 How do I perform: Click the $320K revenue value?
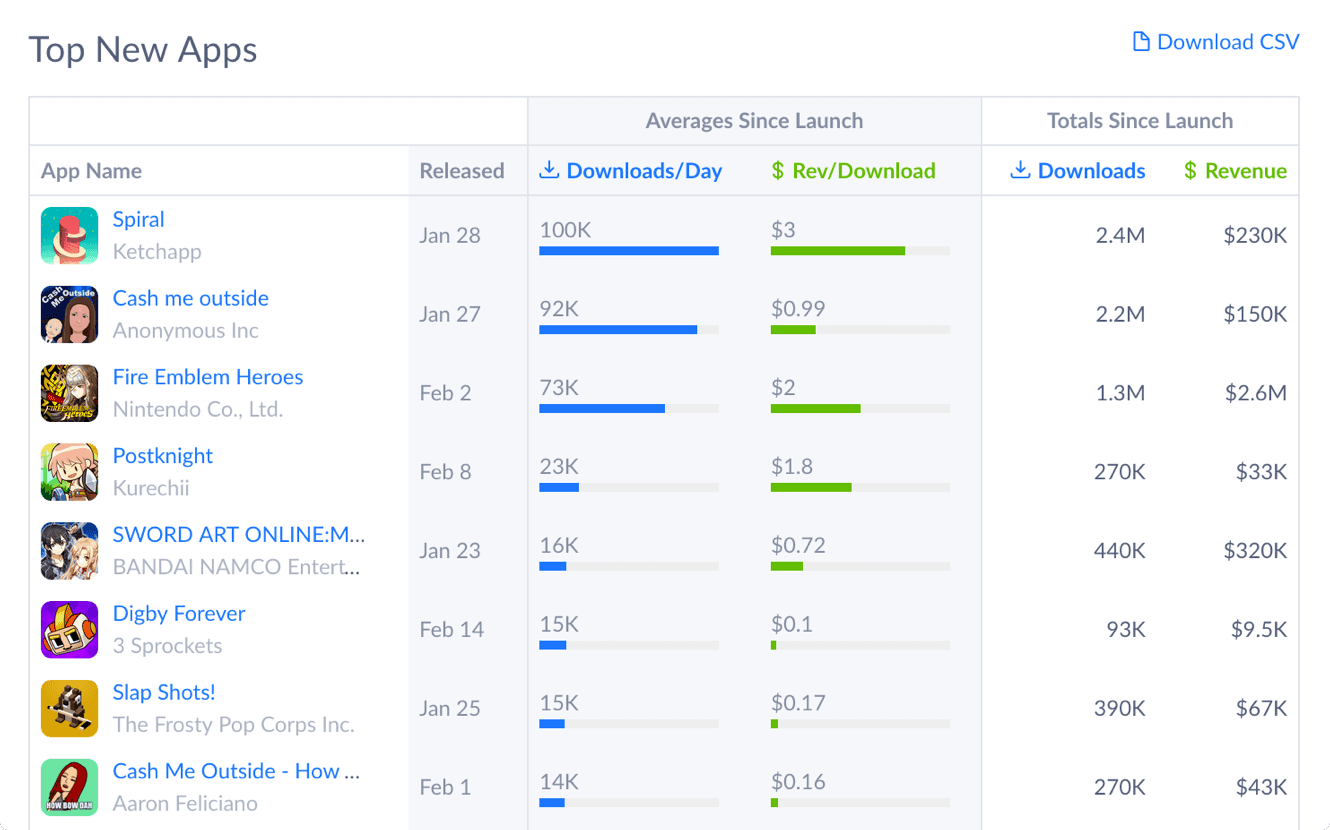pos(1255,551)
